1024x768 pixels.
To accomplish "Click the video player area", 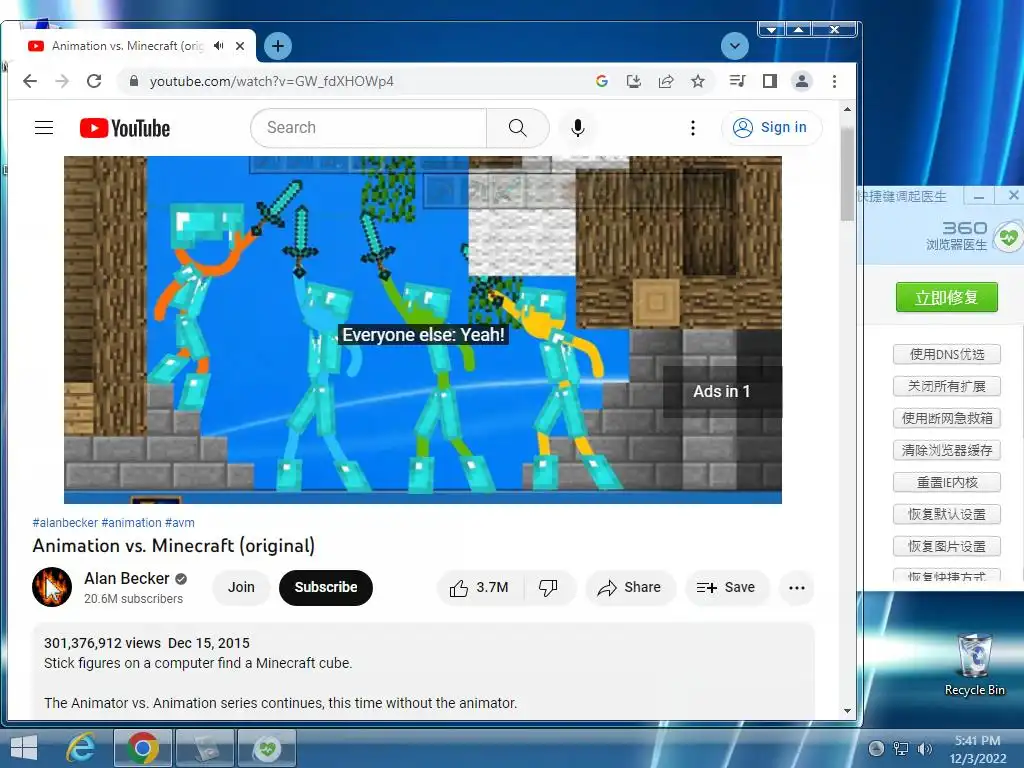I will [423, 330].
